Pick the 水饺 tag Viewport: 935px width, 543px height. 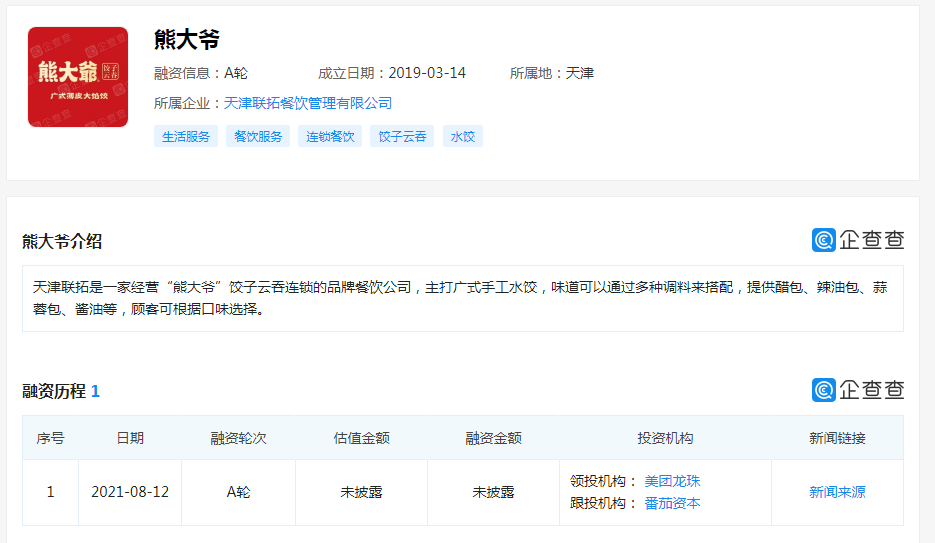click(x=463, y=136)
